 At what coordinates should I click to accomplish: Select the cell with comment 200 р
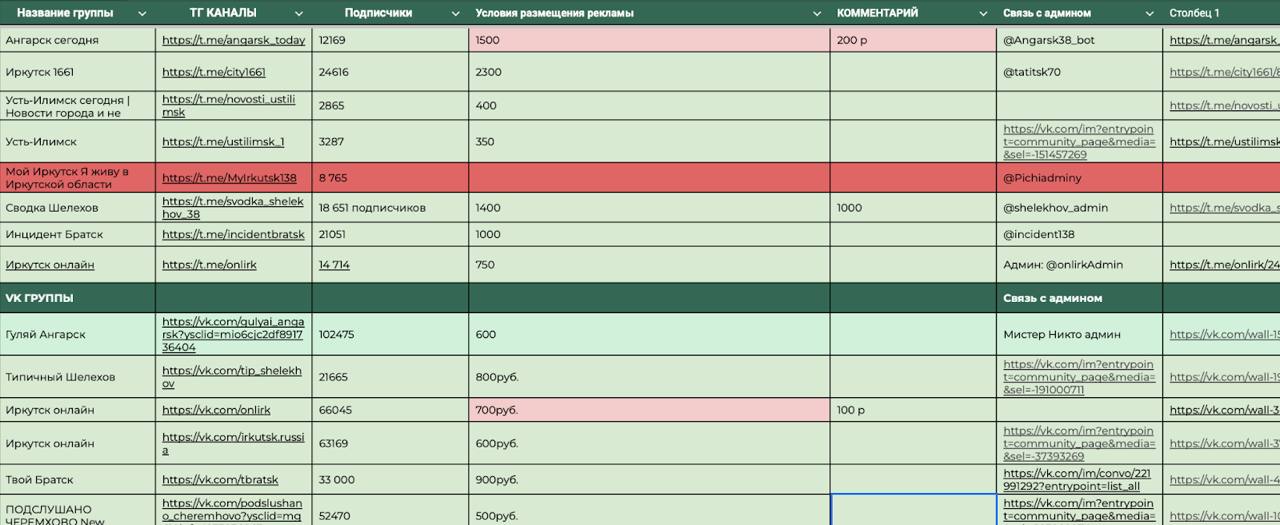(912, 40)
